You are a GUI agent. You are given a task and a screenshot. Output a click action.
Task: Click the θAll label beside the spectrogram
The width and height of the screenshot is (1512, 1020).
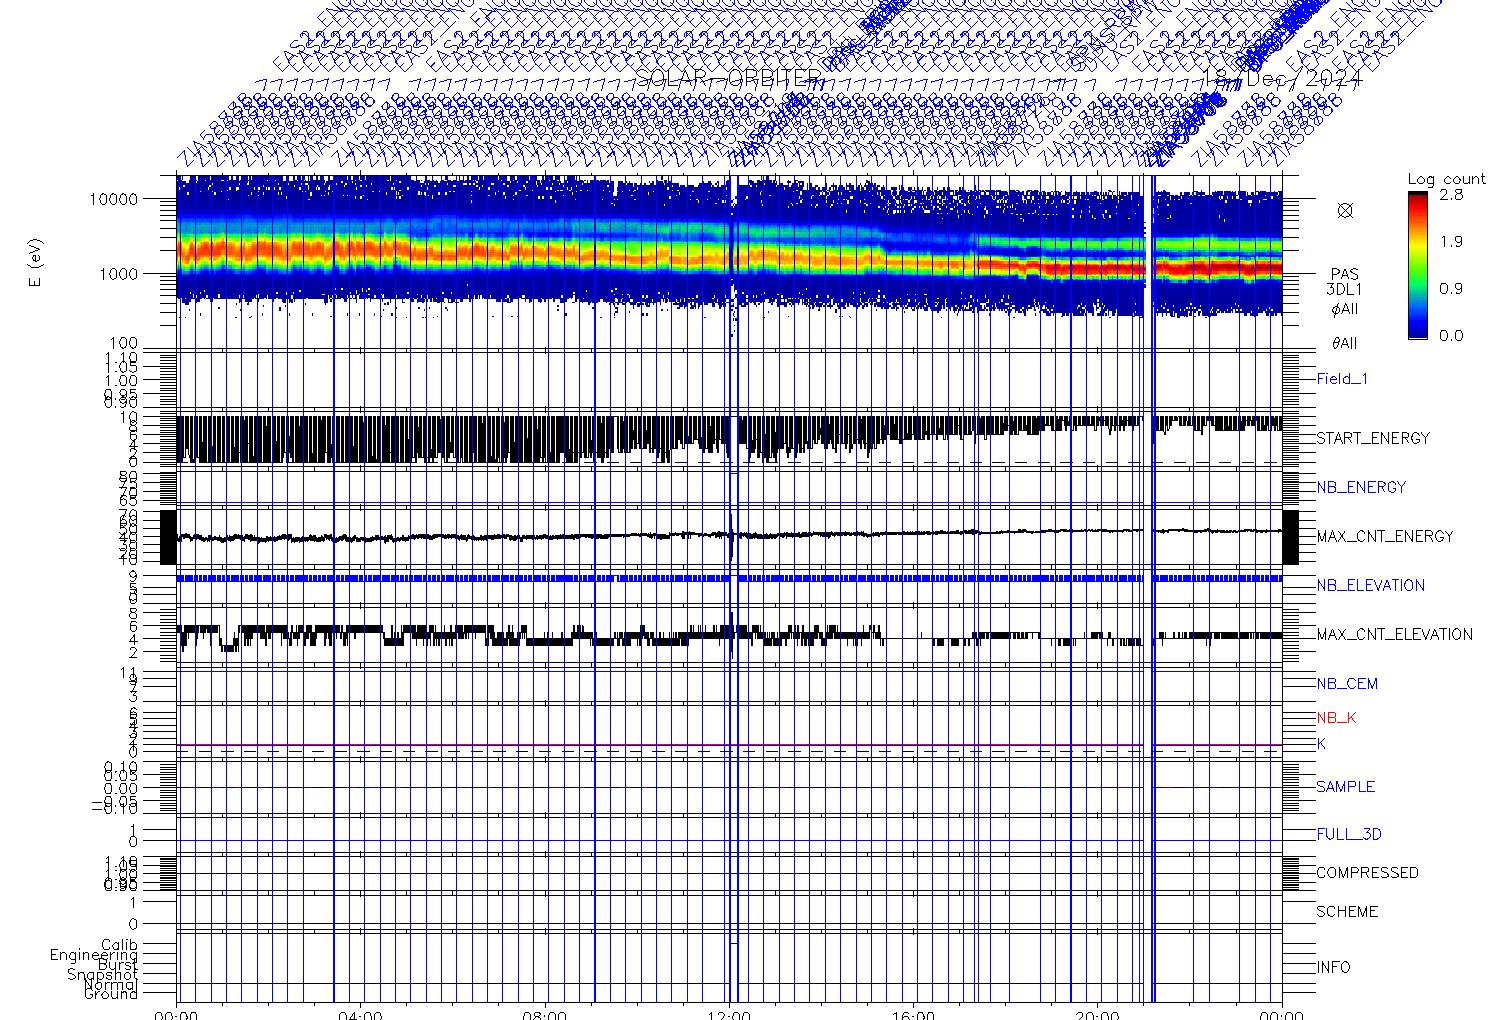pos(1345,343)
